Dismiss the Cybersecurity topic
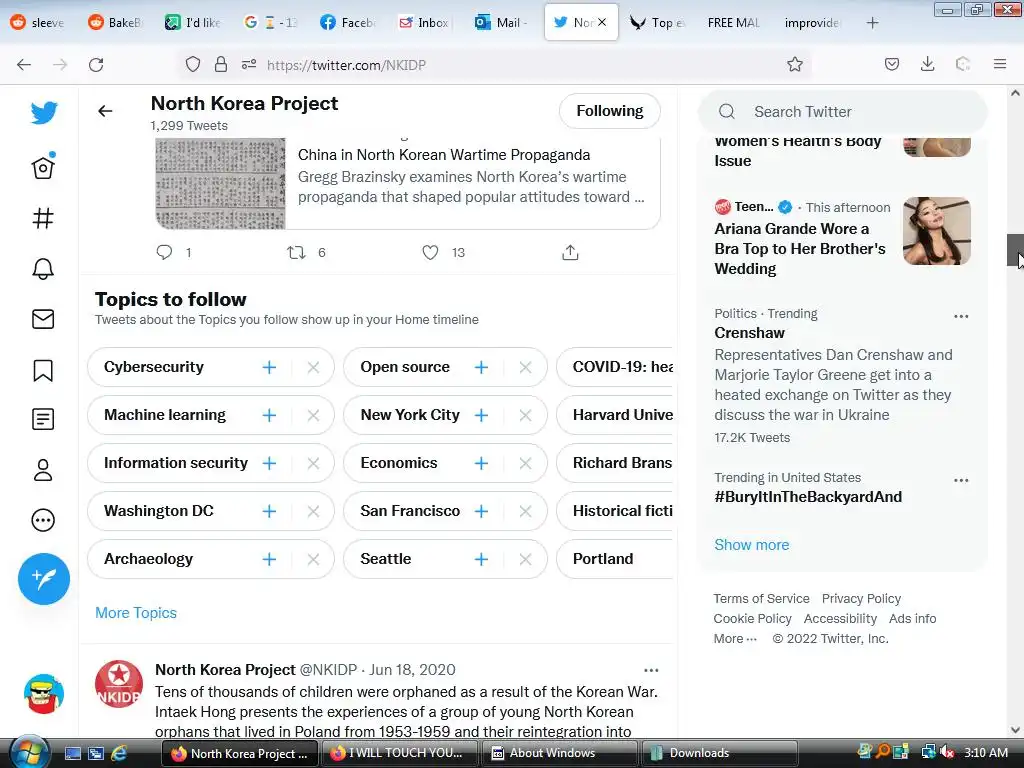Image resolution: width=1024 pixels, height=768 pixels. (313, 367)
